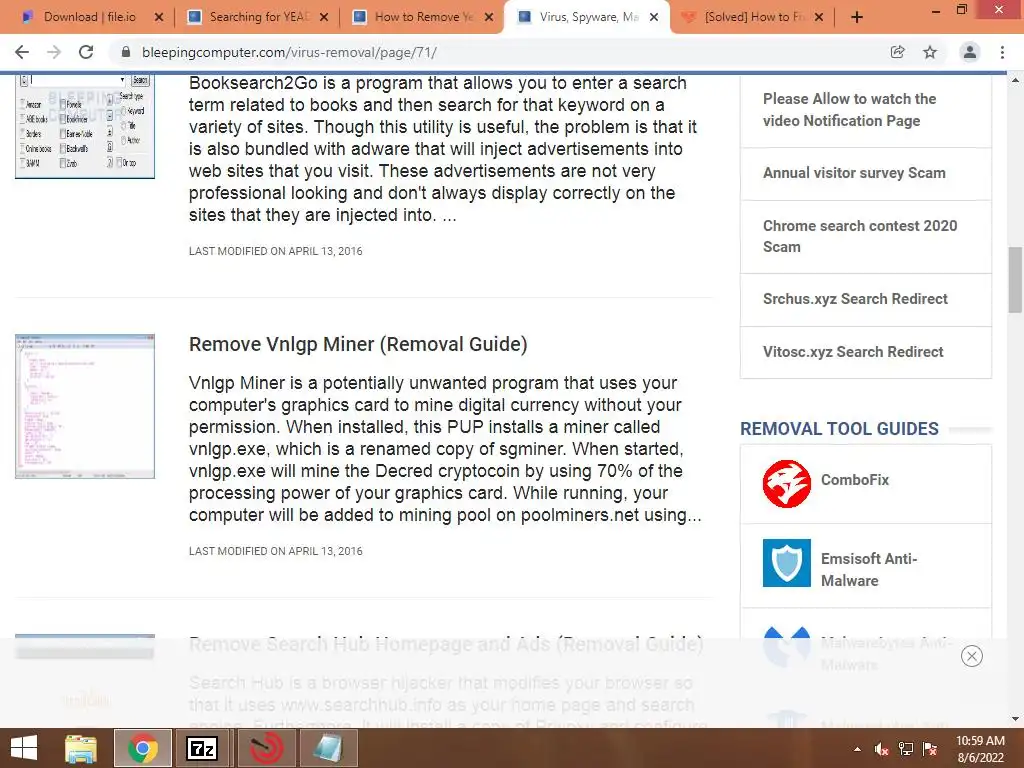The width and height of the screenshot is (1024, 768).
Task: Close the Download file.io tab
Action: (x=159, y=18)
